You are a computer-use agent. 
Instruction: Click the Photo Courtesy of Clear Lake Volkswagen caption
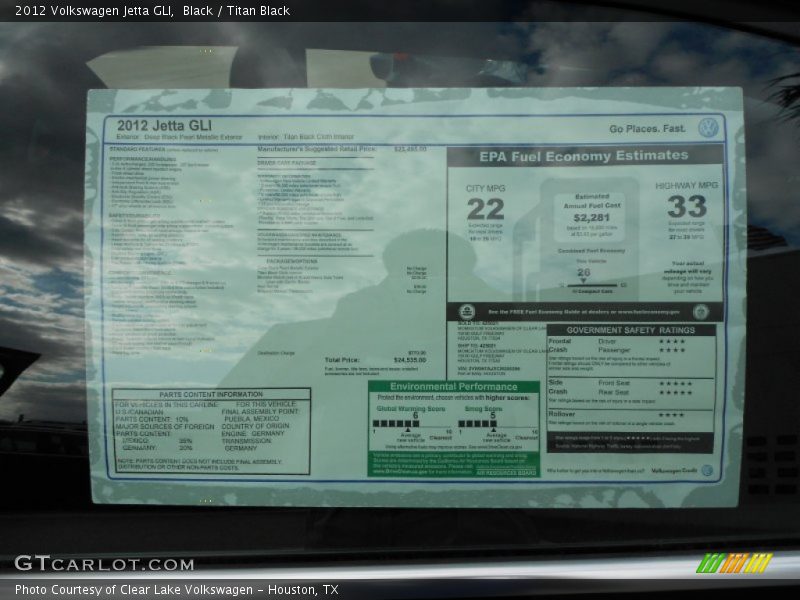177,590
